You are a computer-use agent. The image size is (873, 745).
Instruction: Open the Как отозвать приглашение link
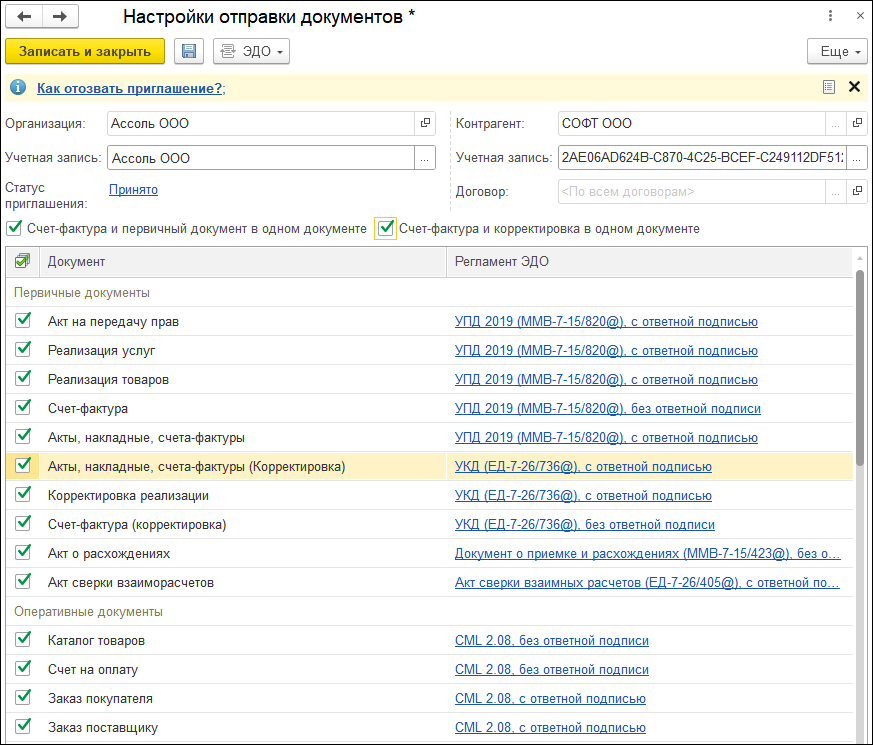(129, 88)
